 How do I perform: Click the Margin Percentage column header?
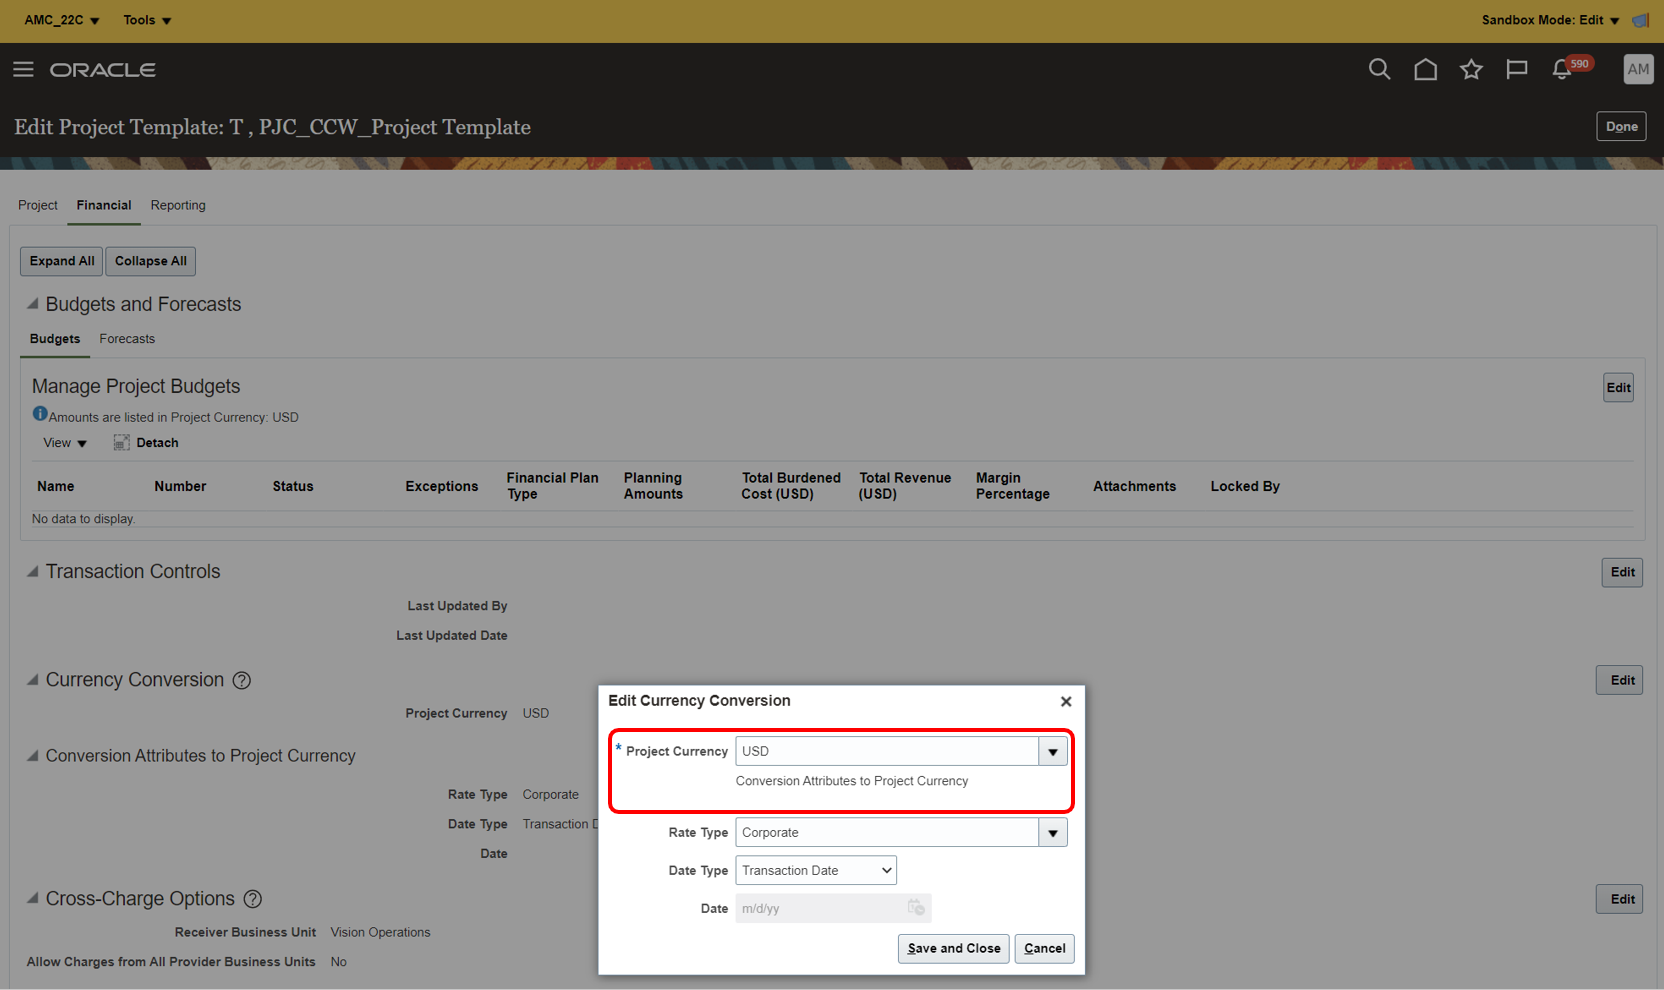tap(1013, 486)
